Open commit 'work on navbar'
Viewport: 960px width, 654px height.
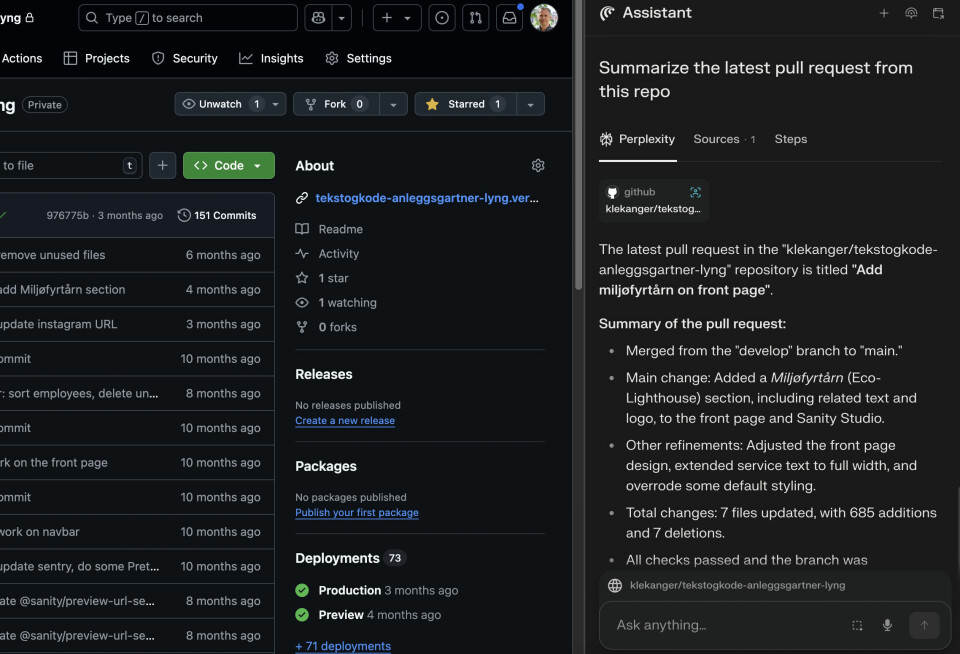click(x=40, y=532)
